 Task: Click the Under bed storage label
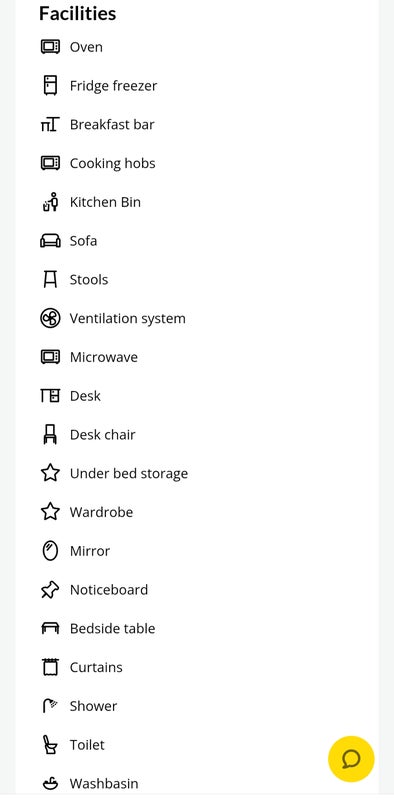click(129, 473)
